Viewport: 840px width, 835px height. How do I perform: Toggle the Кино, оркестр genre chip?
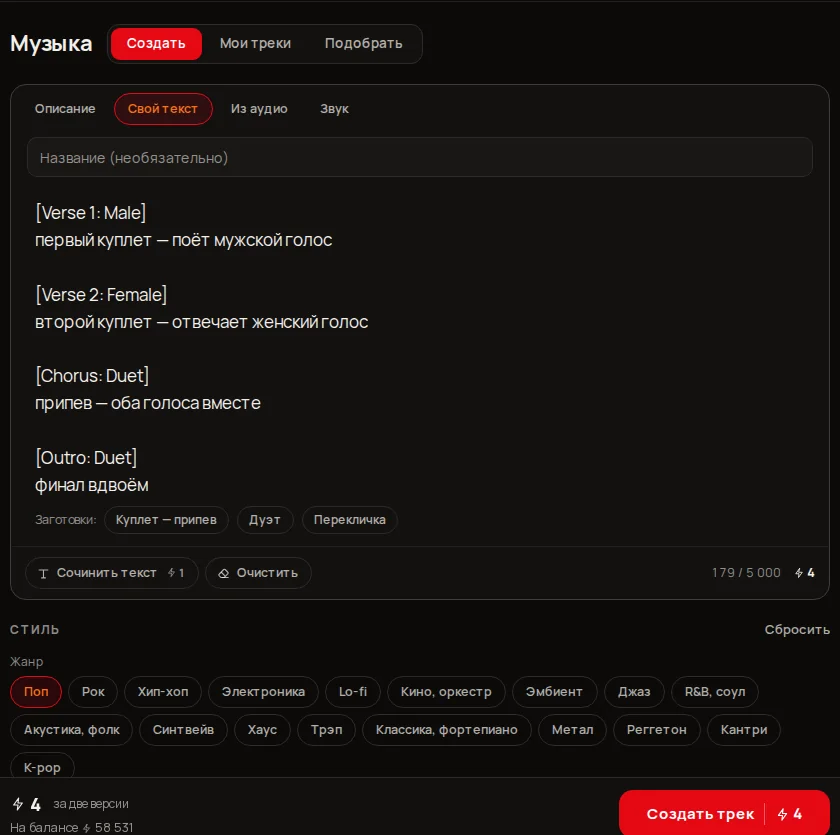pyautogui.click(x=446, y=691)
